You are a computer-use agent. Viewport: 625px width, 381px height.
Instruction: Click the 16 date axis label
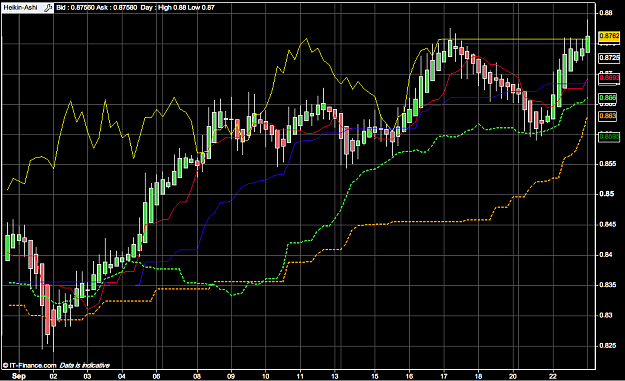[409, 376]
